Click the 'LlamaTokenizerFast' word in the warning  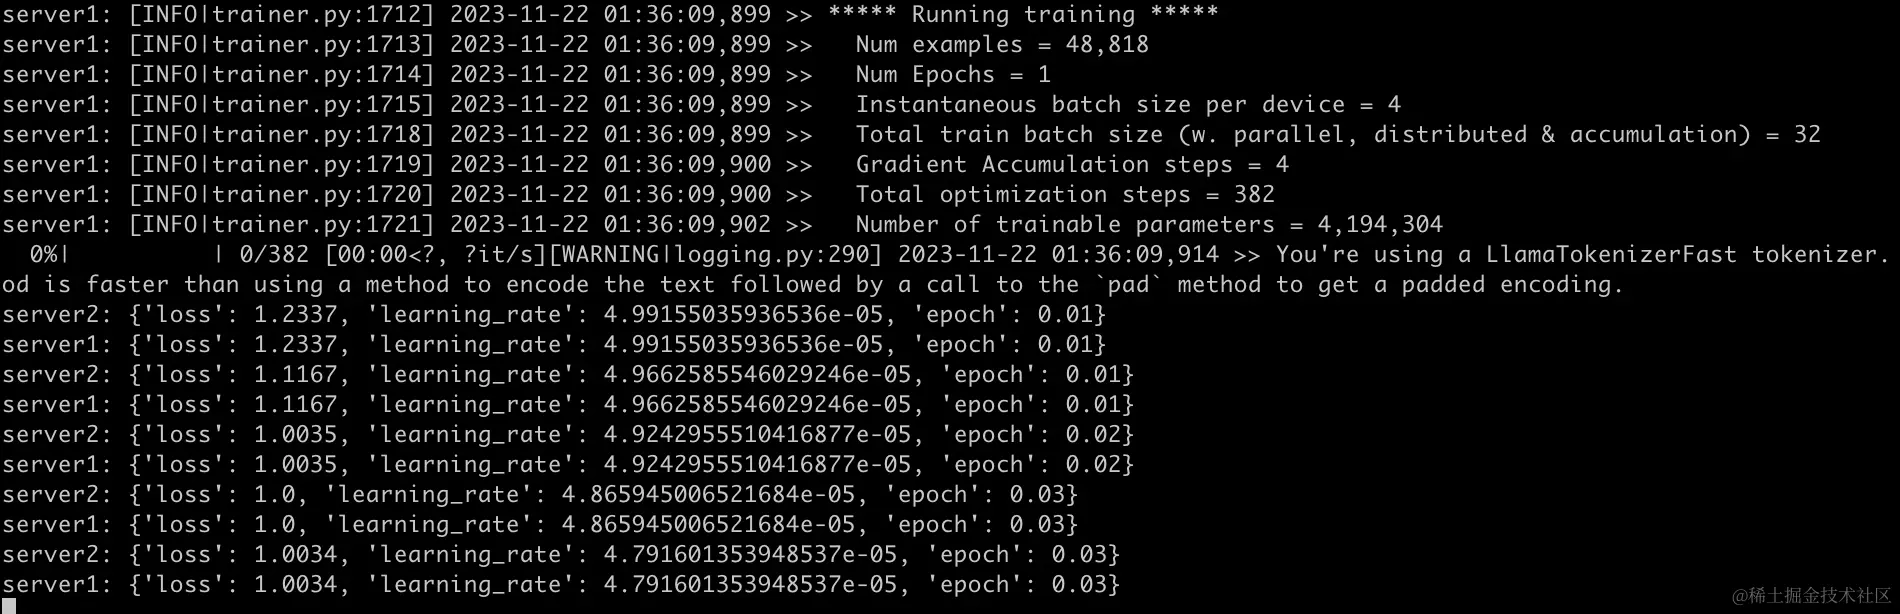pos(1610,255)
